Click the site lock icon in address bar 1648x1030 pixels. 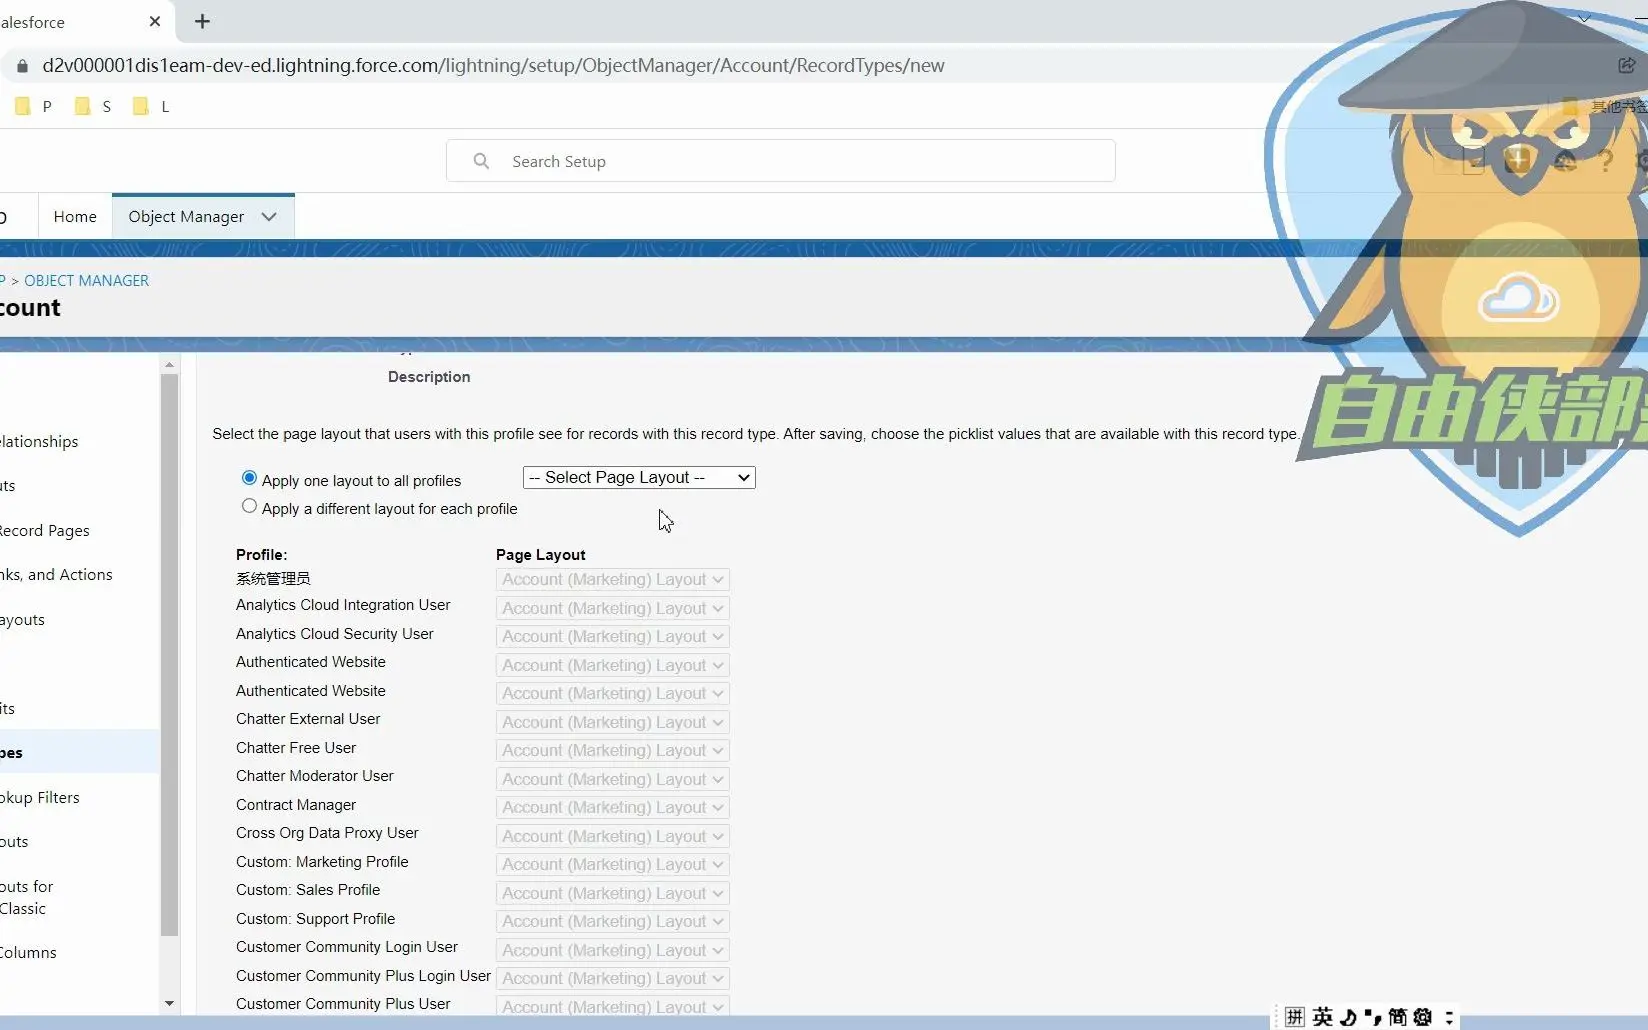point(22,66)
